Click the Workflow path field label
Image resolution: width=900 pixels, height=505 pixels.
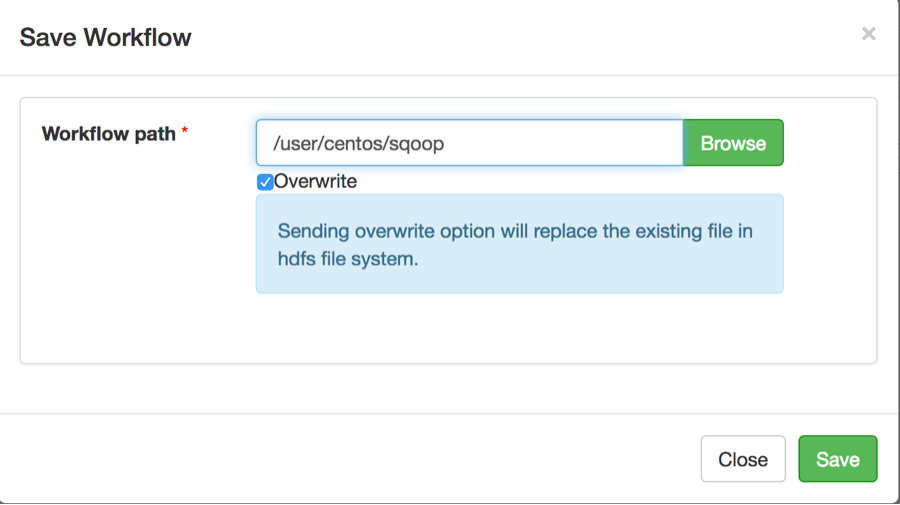coord(109,133)
